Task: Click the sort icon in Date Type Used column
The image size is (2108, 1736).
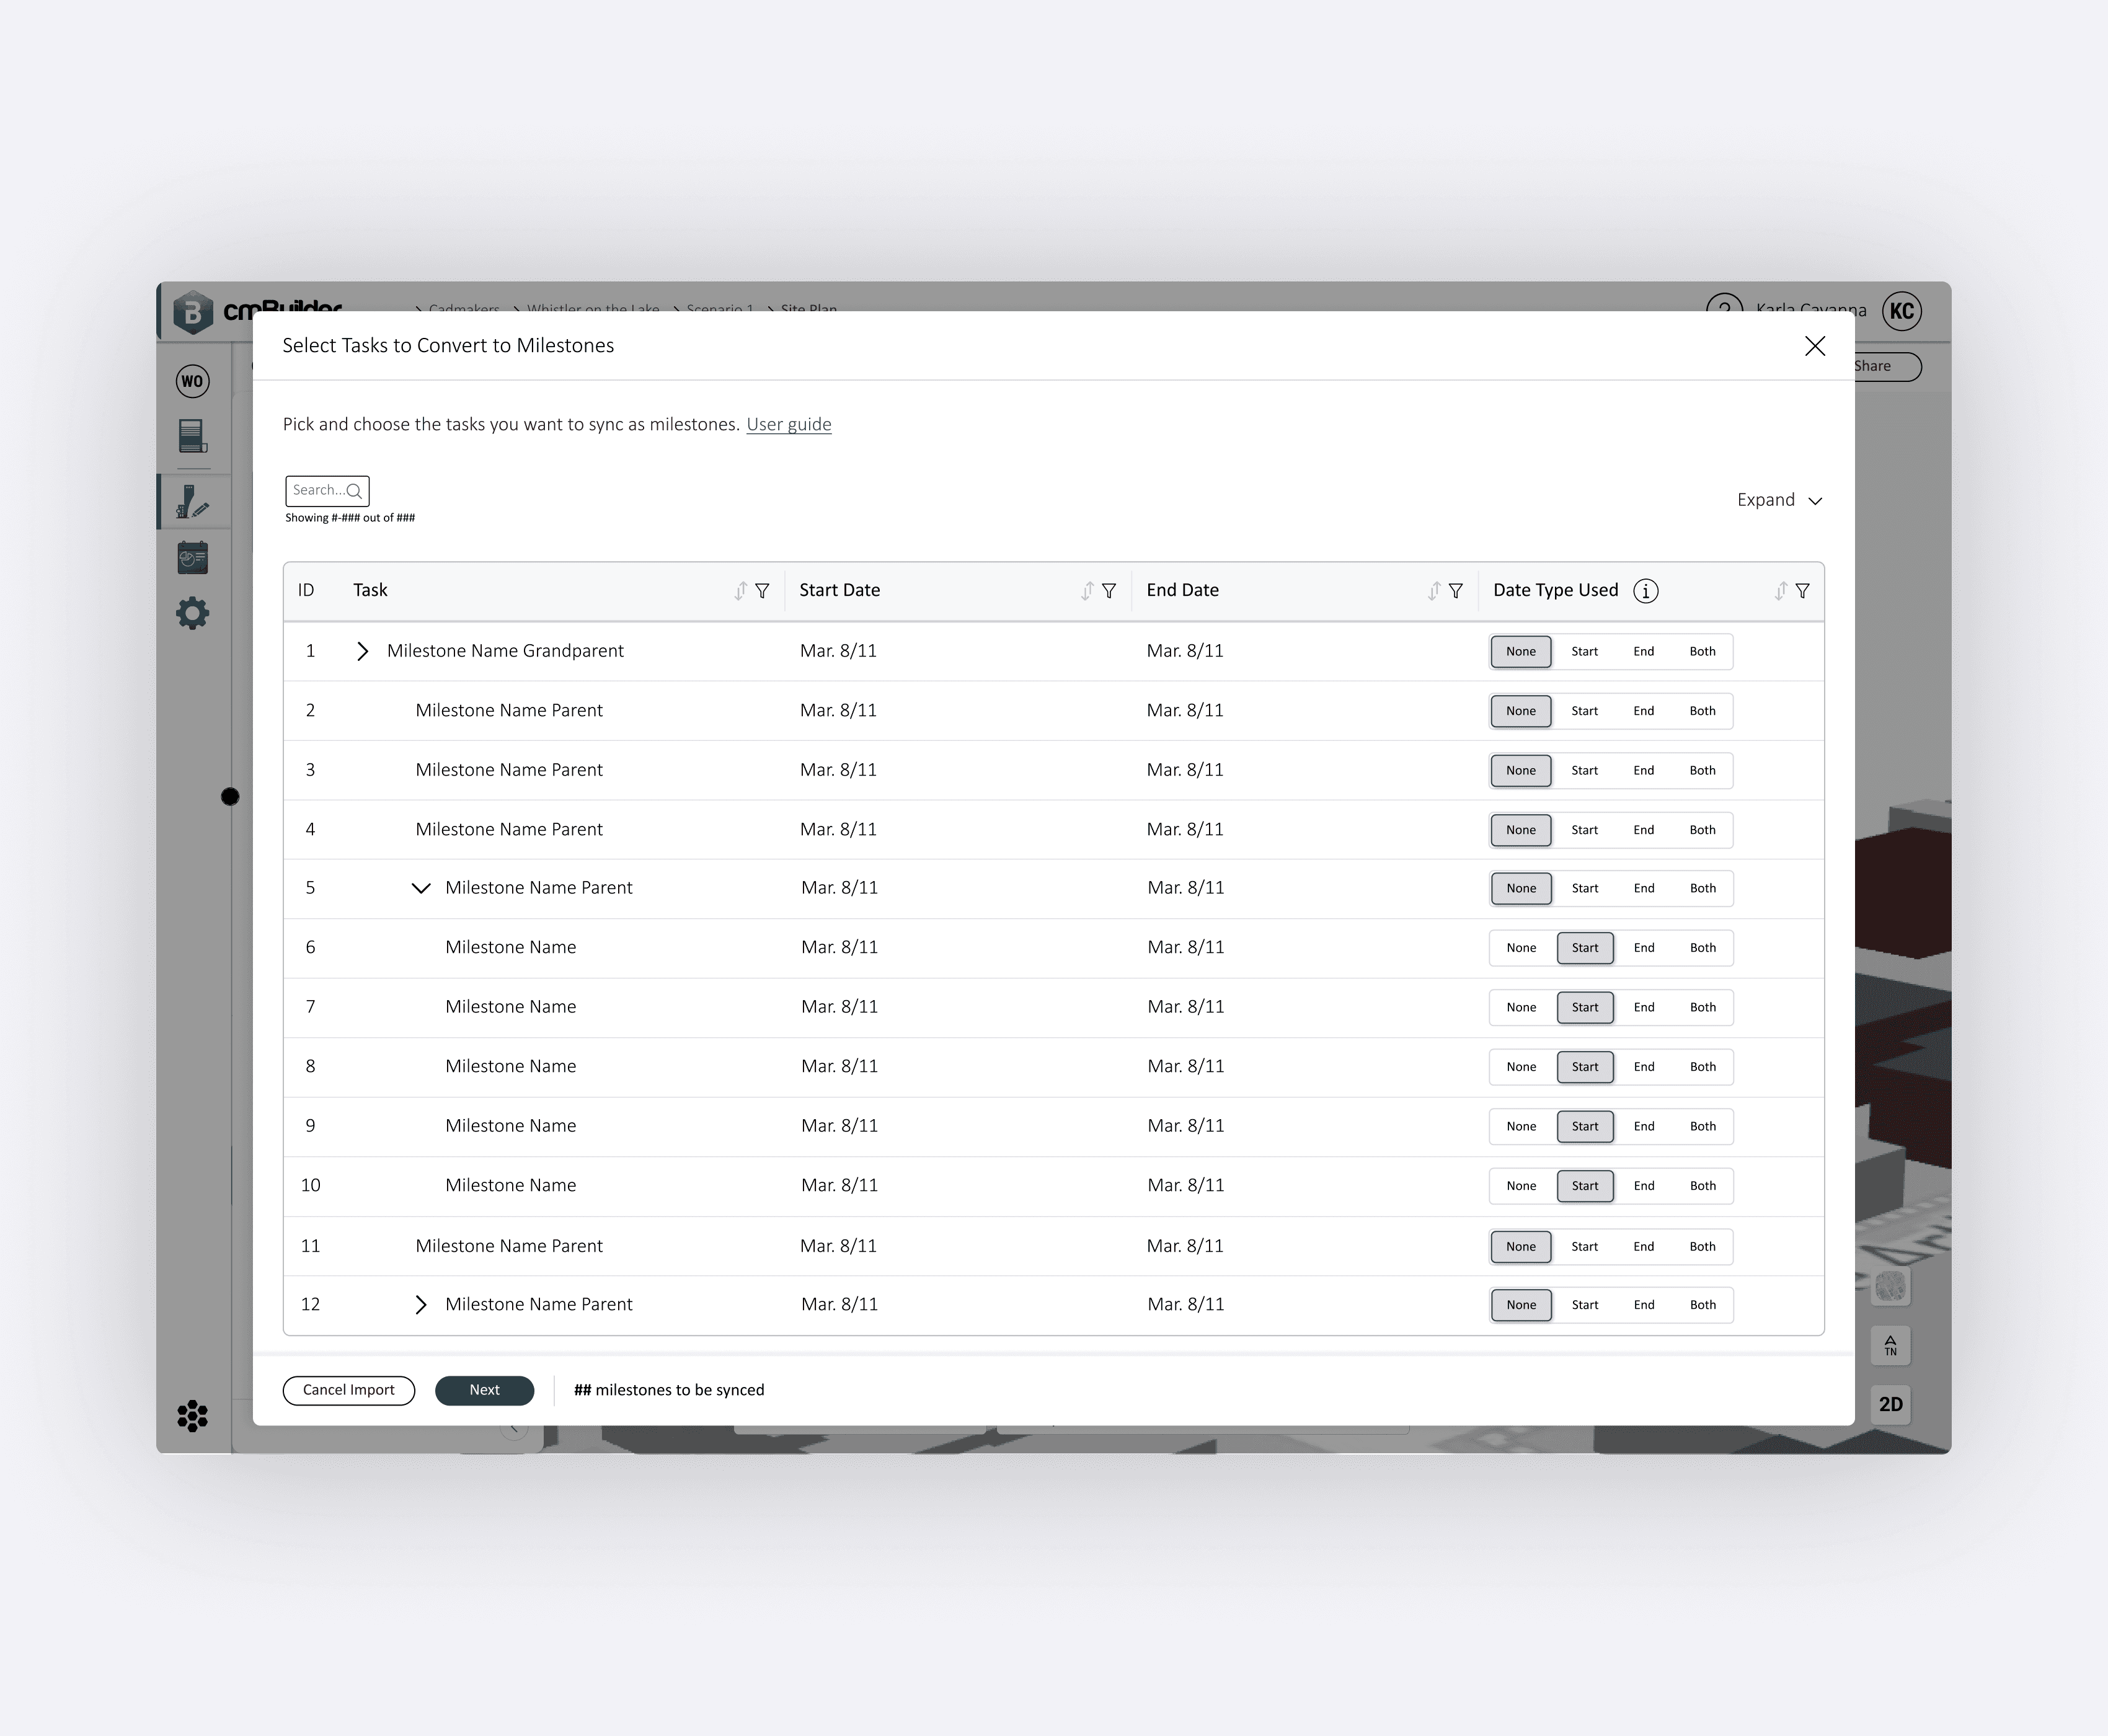Action: pos(1780,591)
